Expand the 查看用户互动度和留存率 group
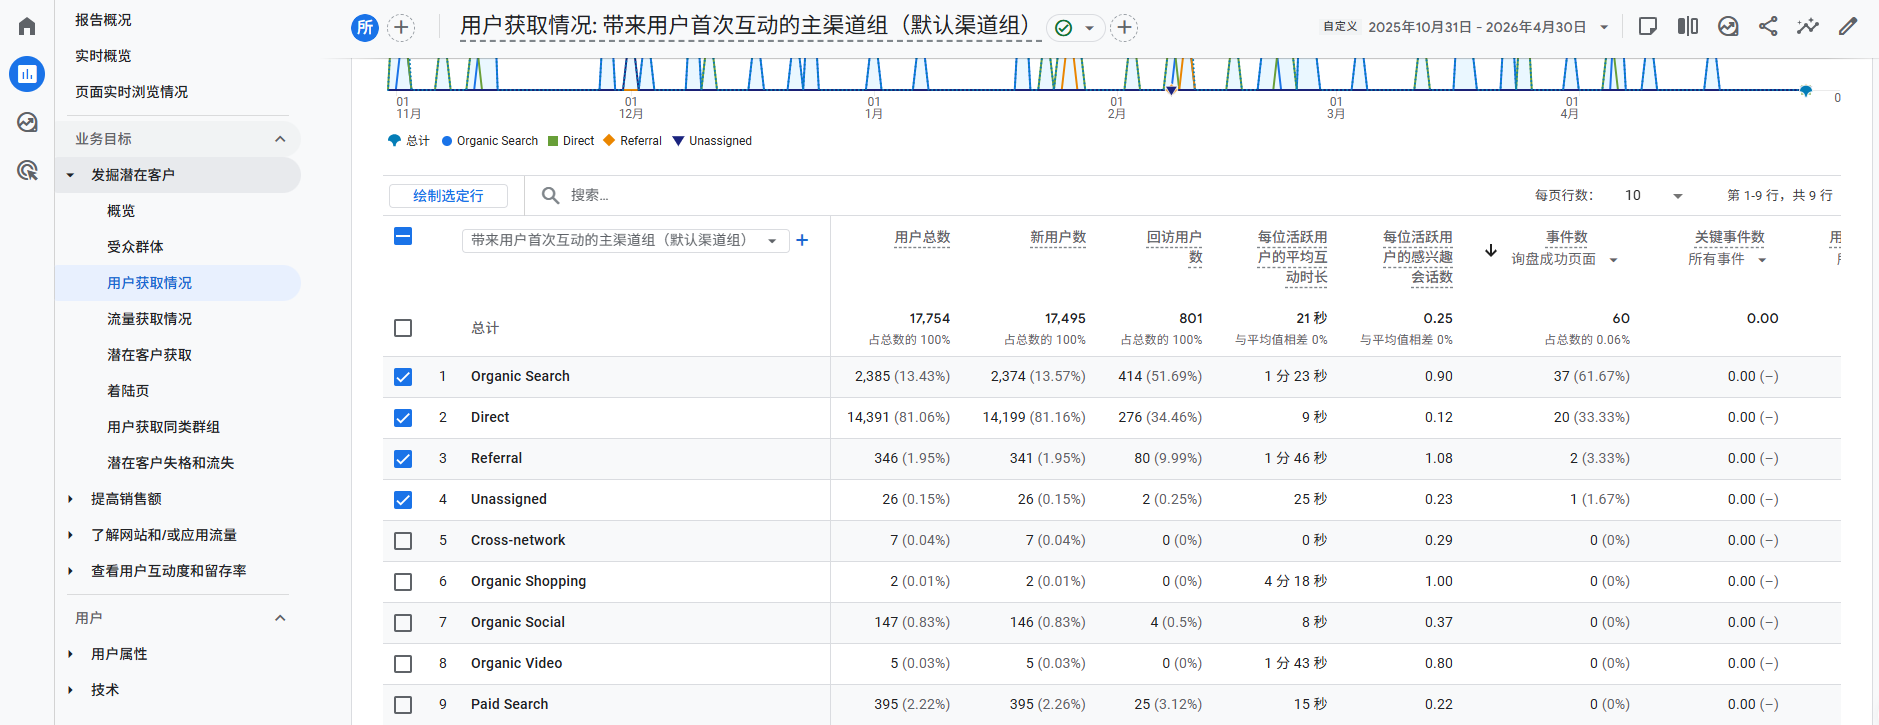 [70, 571]
